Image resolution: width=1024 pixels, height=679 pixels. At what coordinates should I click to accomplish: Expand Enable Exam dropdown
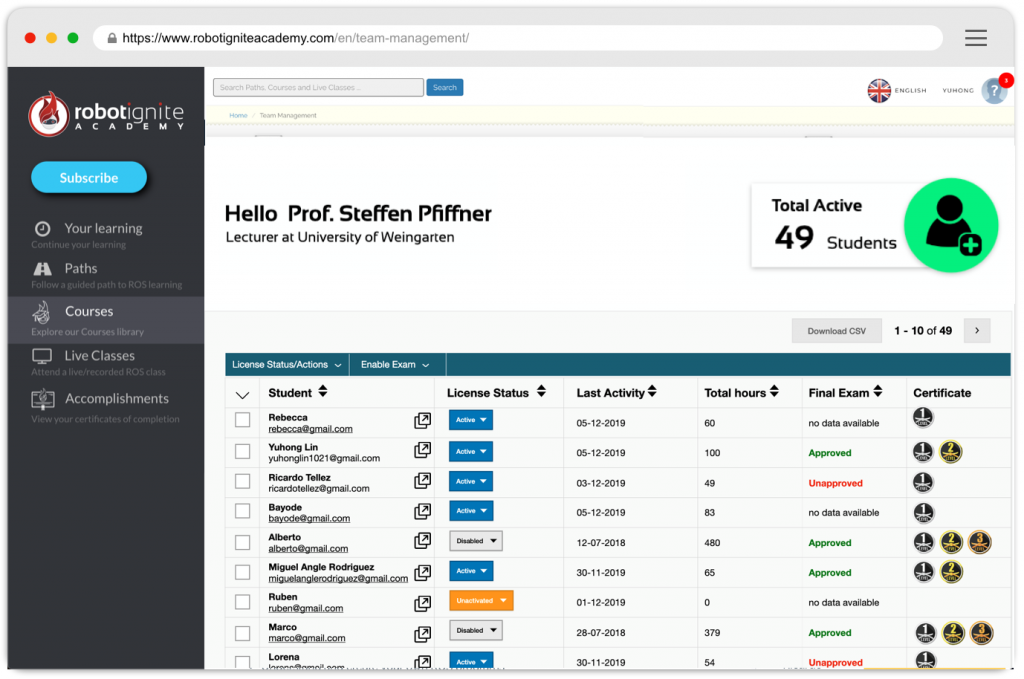click(396, 365)
